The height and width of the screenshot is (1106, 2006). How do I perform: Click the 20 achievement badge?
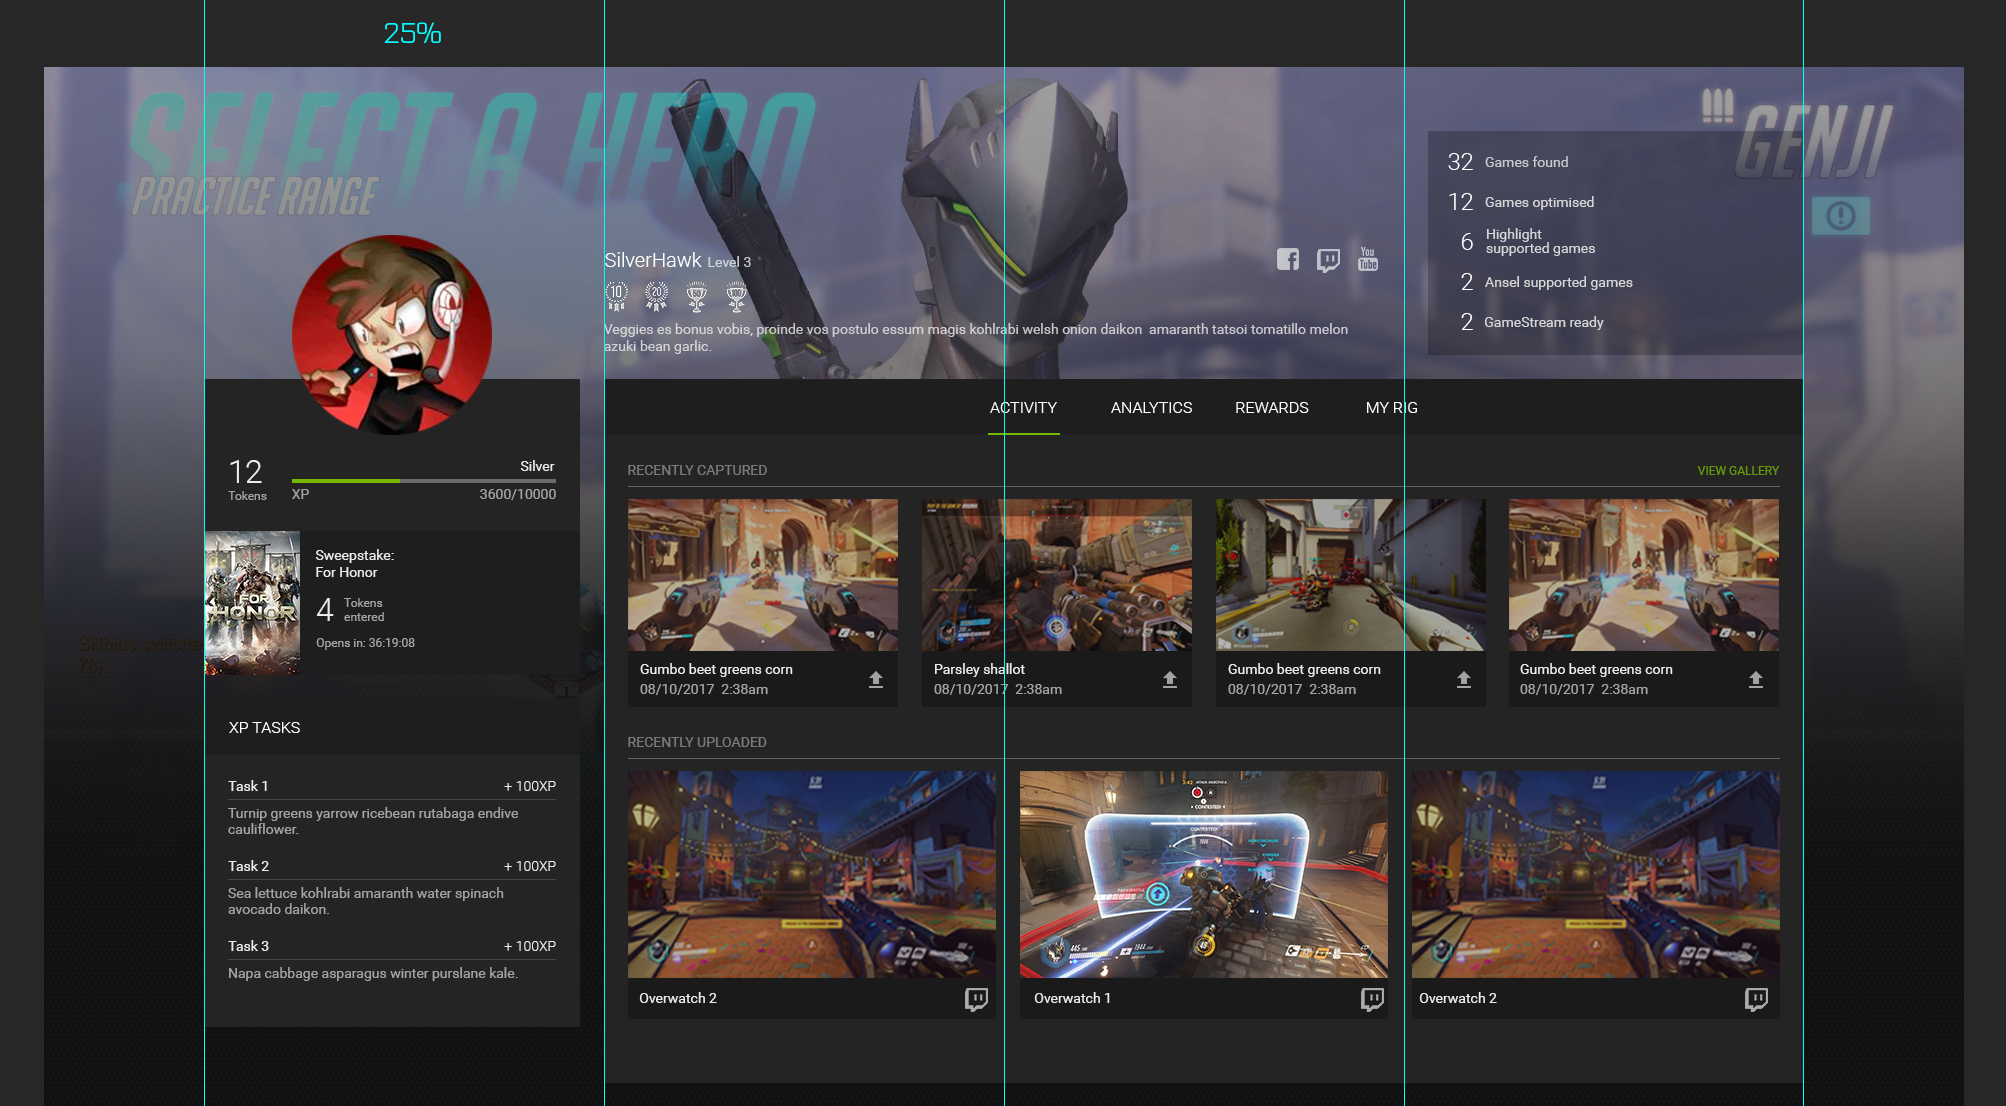(x=657, y=295)
